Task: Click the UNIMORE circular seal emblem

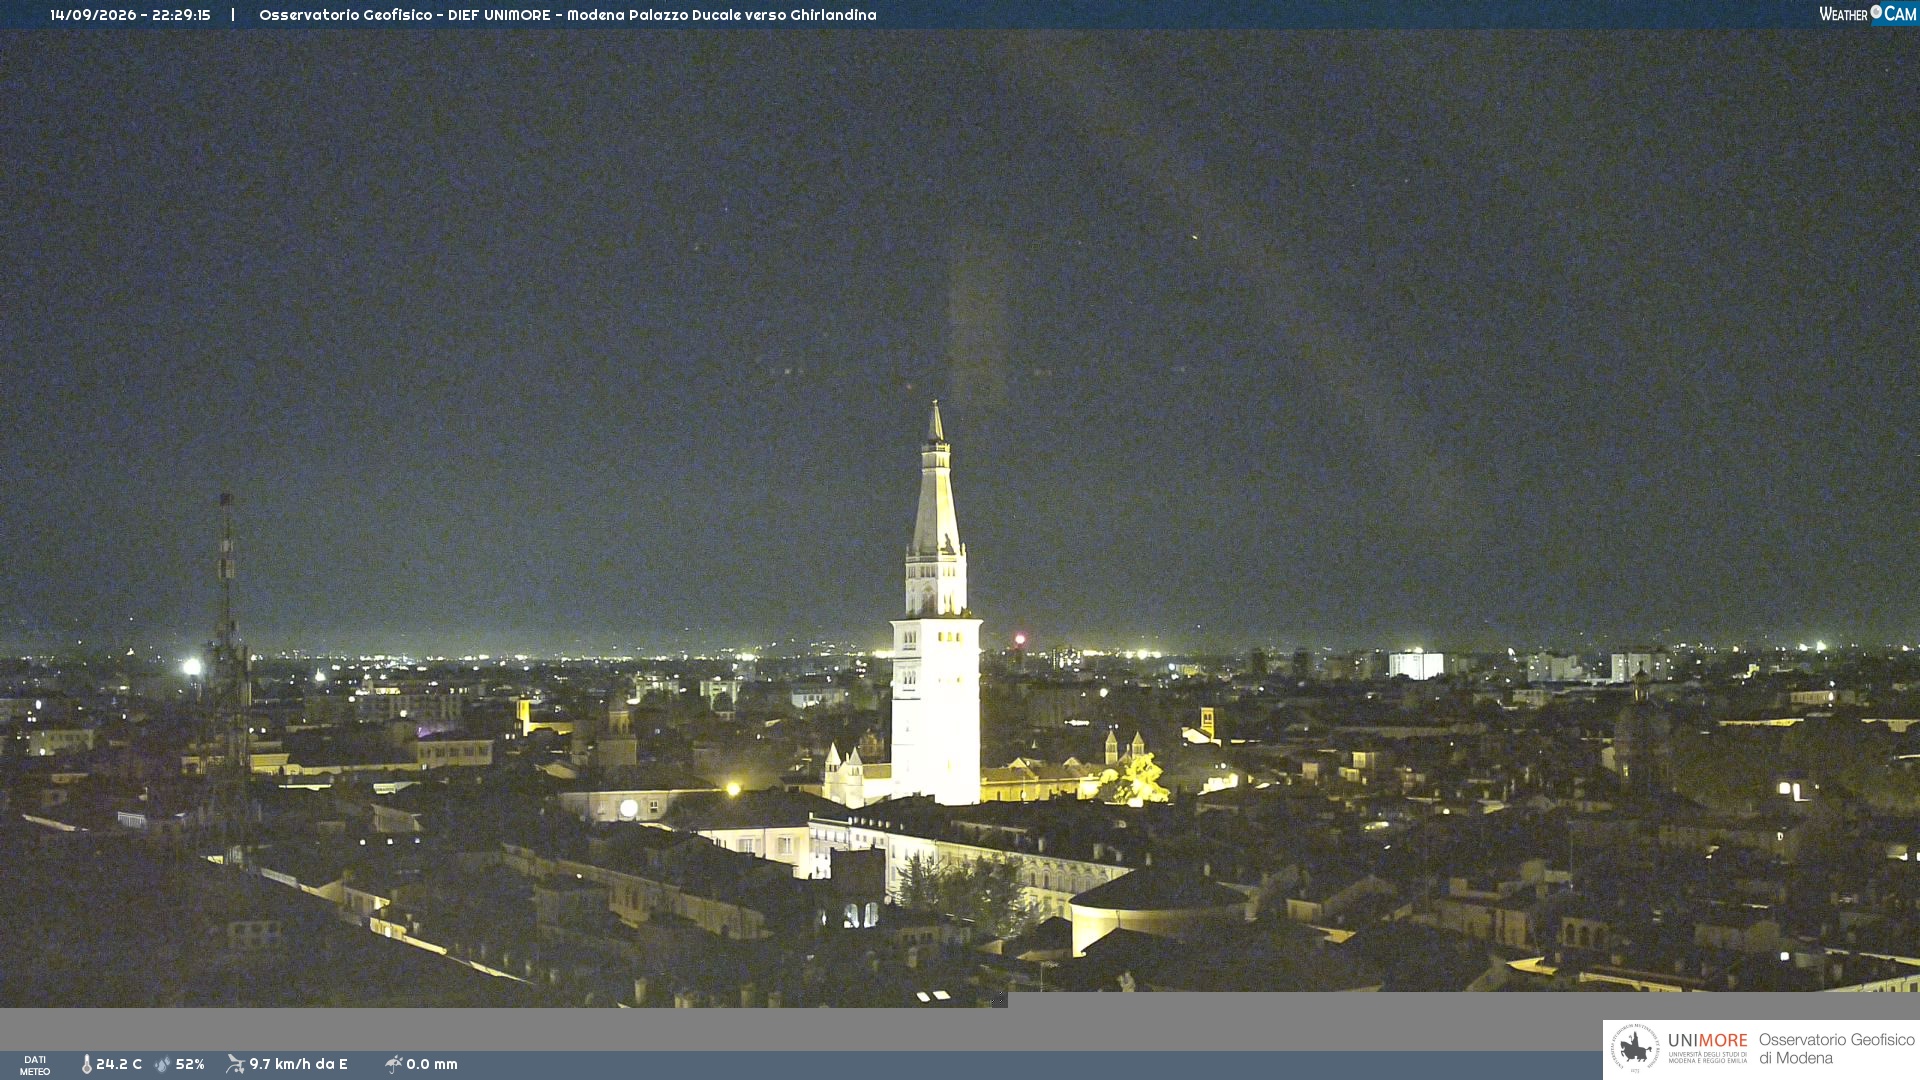Action: (1635, 1049)
